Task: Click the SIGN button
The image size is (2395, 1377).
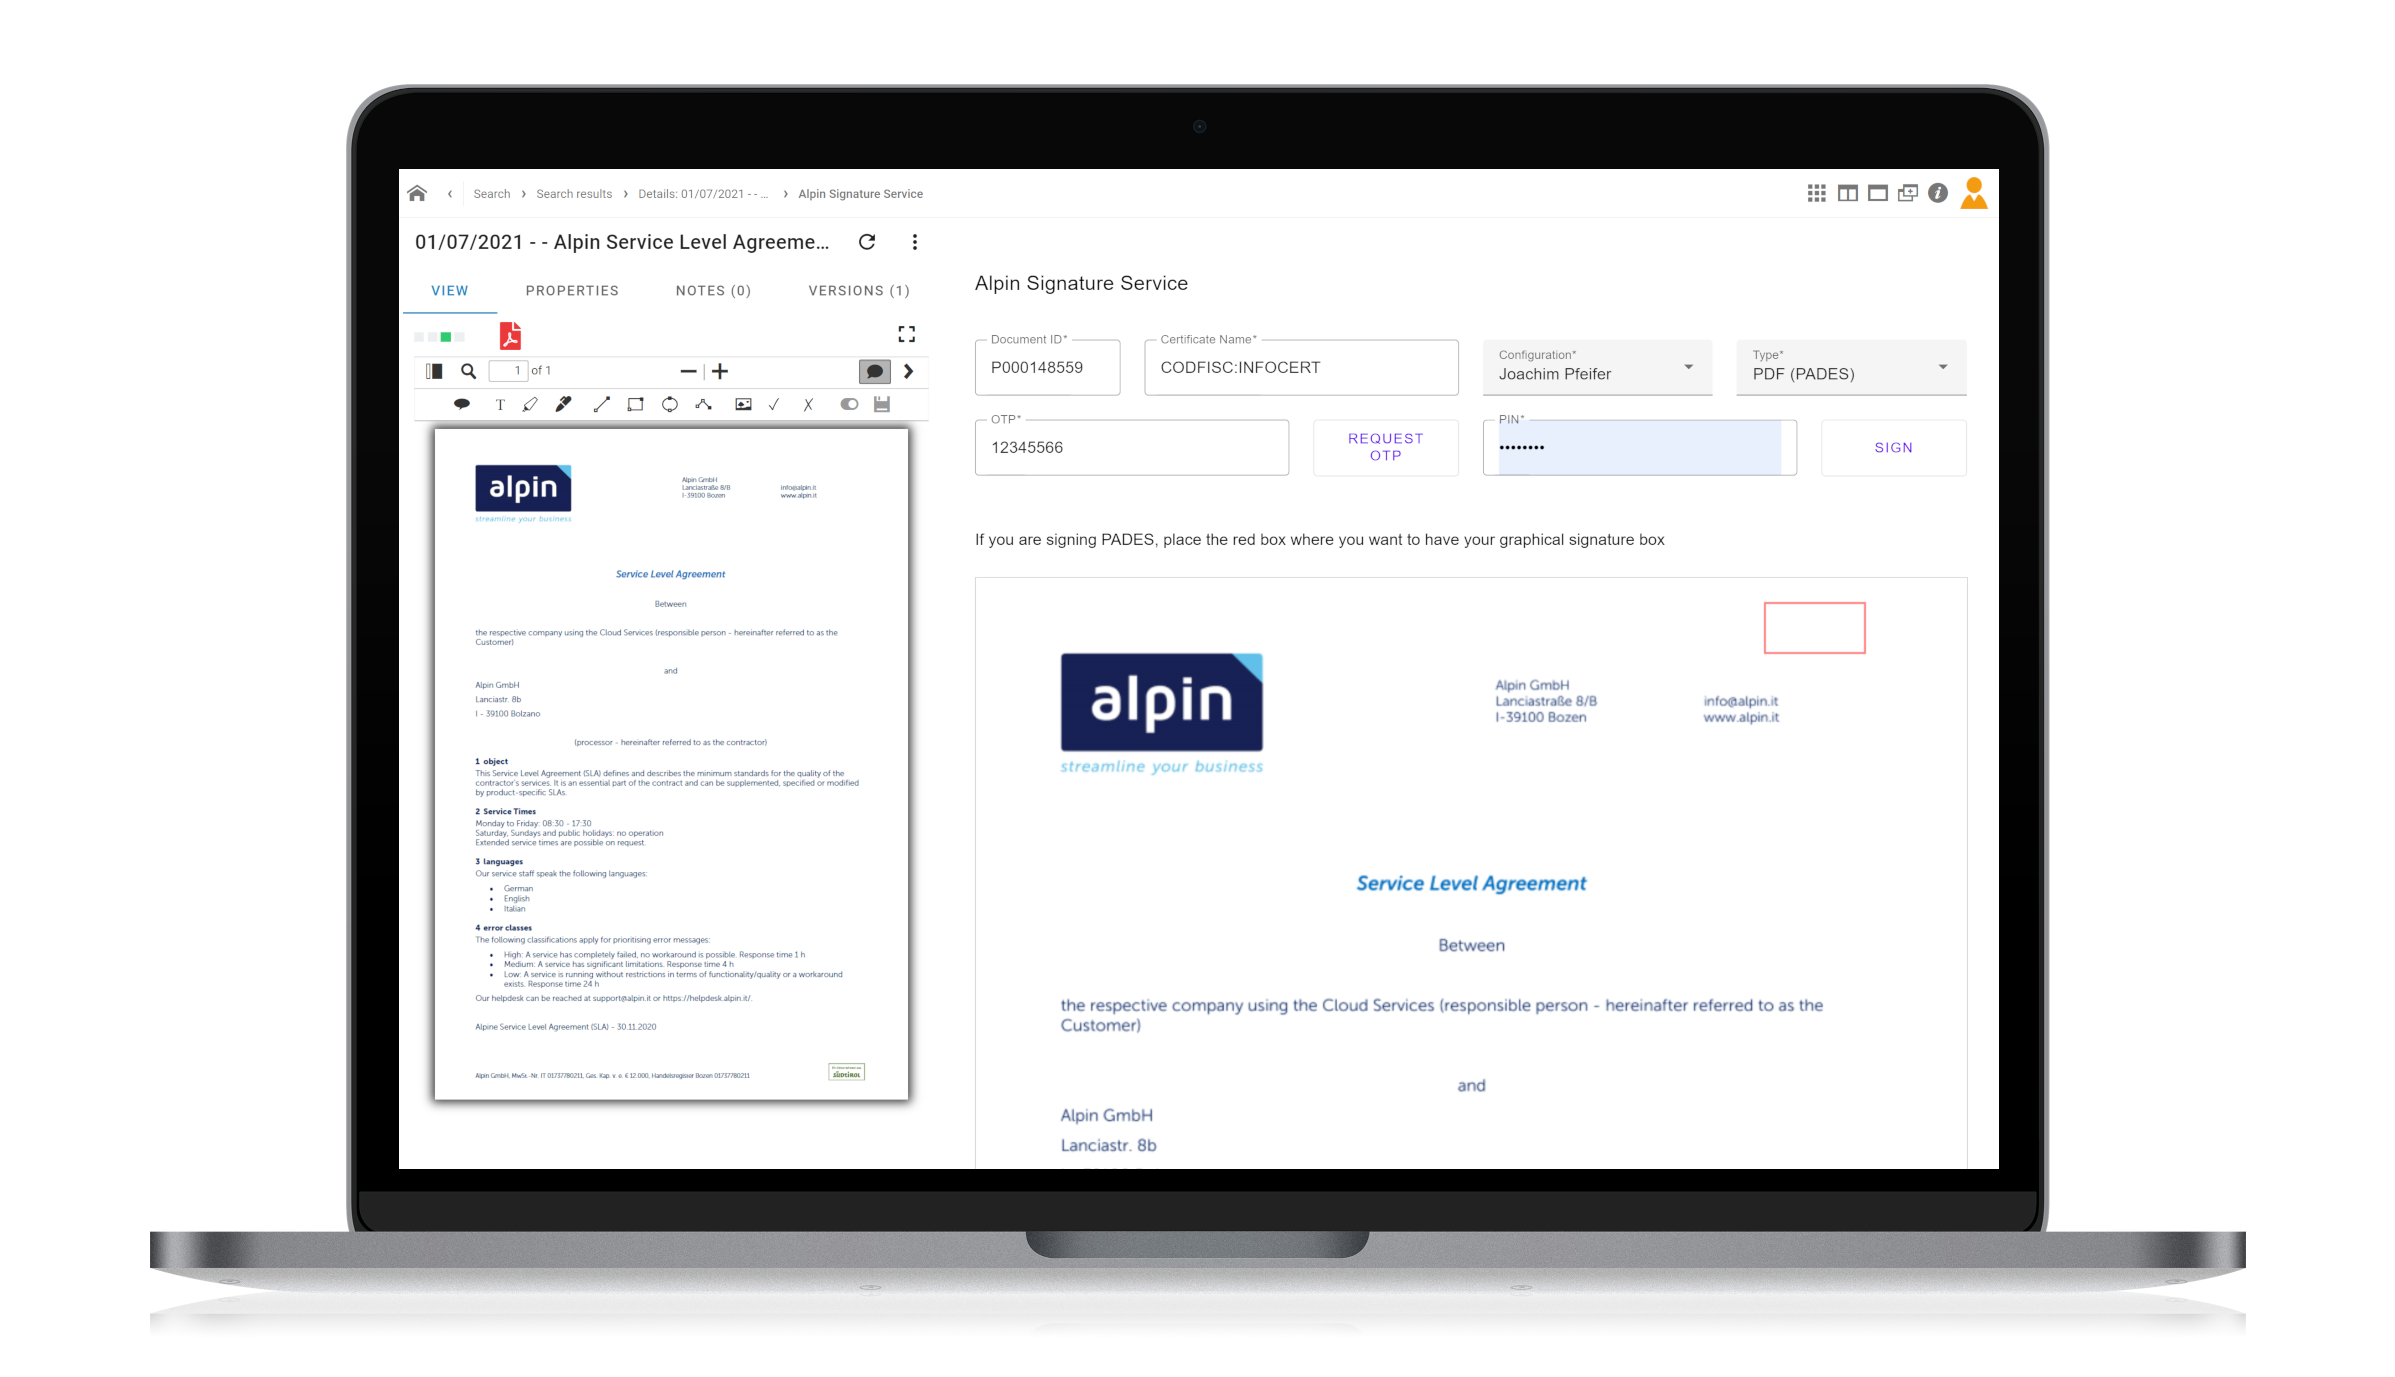Action: [x=1895, y=446]
